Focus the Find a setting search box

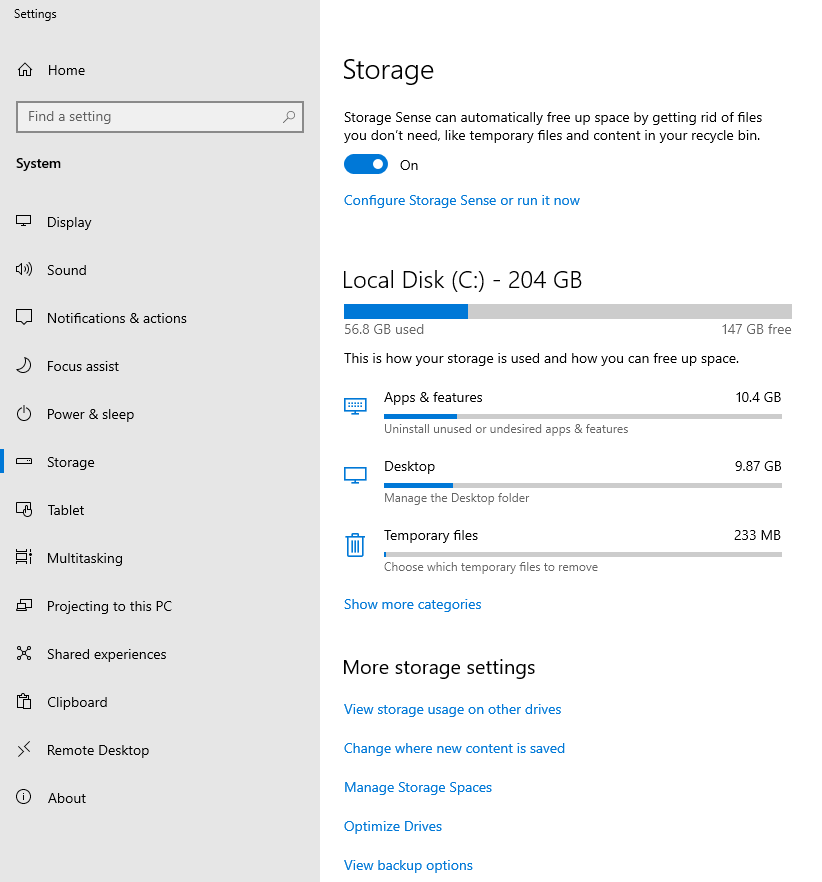pyautogui.click(x=160, y=117)
